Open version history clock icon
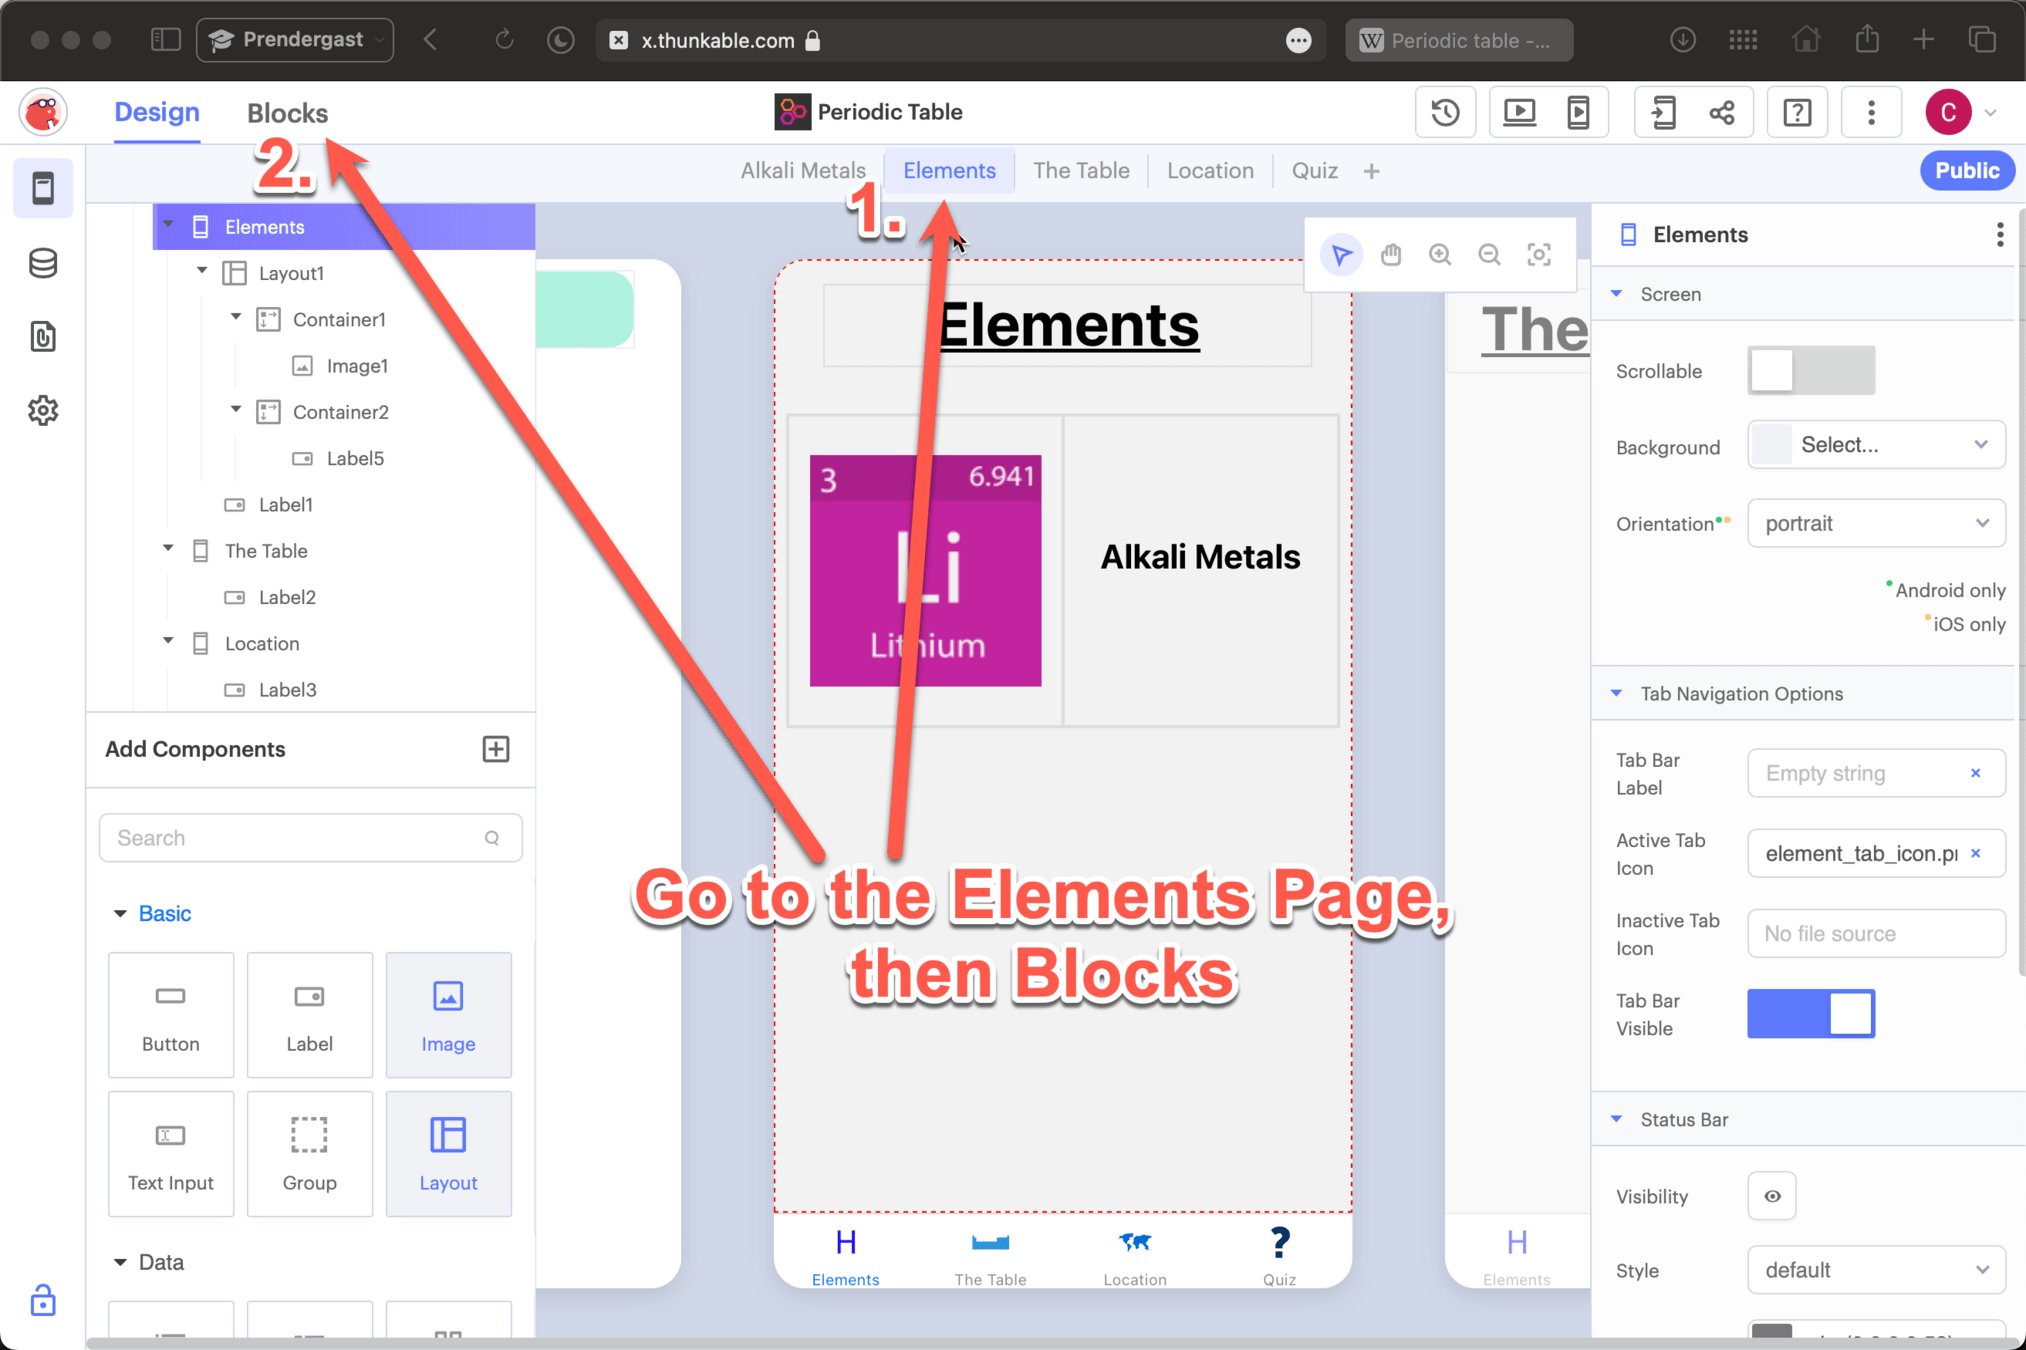The height and width of the screenshot is (1350, 2026). point(1445,112)
